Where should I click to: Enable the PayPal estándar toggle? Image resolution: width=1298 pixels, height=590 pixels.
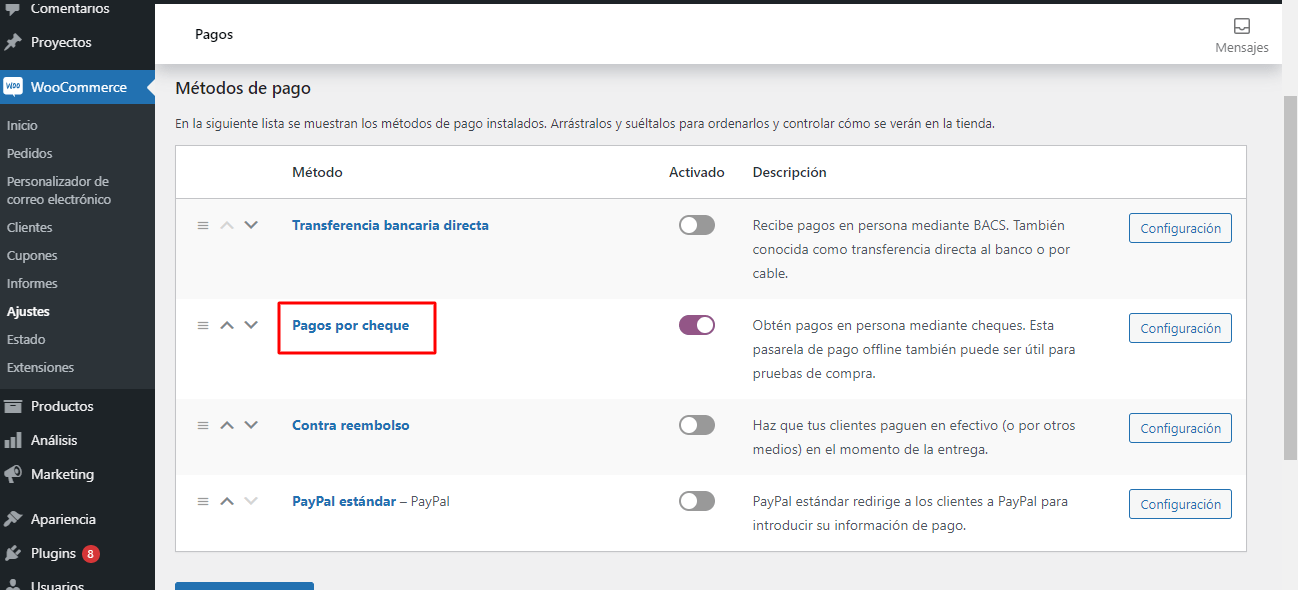697,501
